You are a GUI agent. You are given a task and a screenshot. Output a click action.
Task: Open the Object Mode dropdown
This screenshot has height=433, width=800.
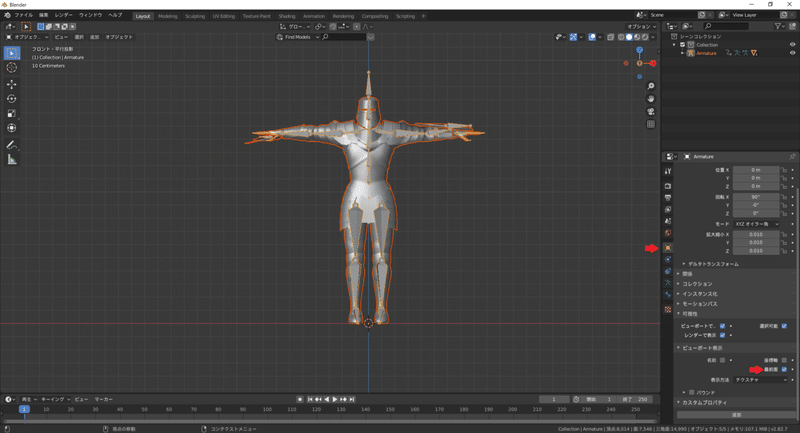click(x=28, y=37)
